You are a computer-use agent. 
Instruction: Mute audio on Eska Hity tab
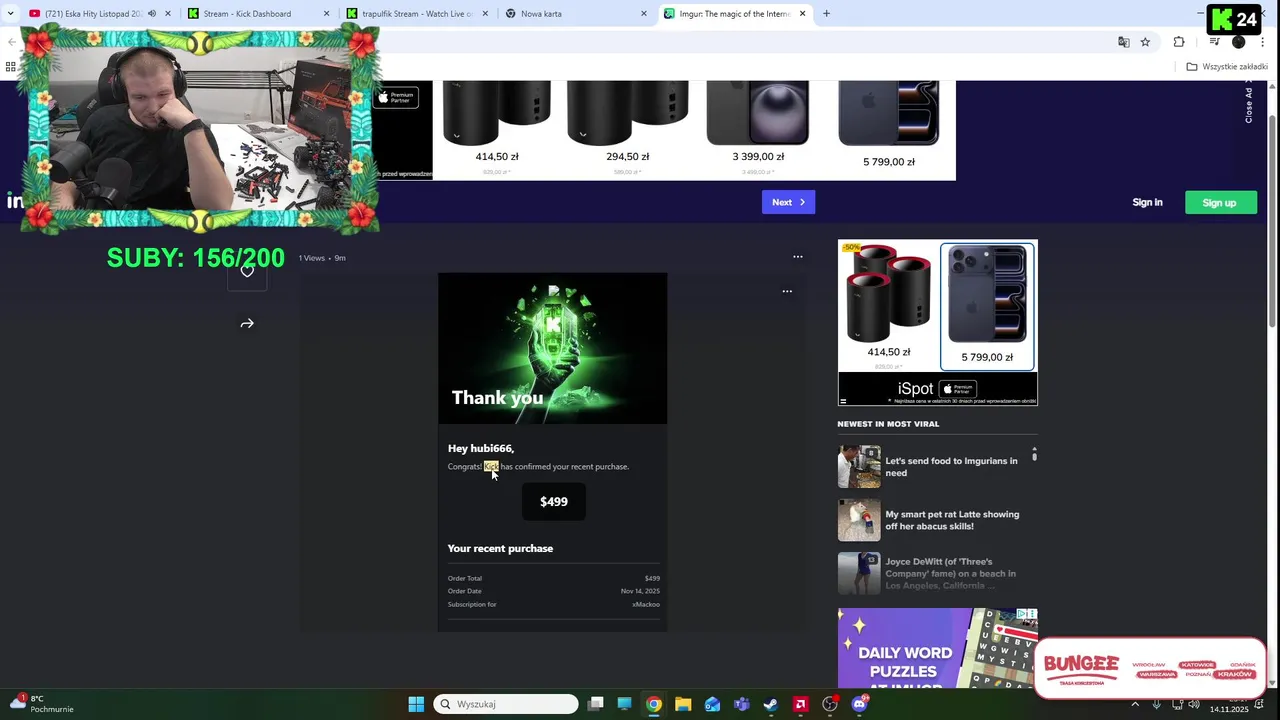151,14
